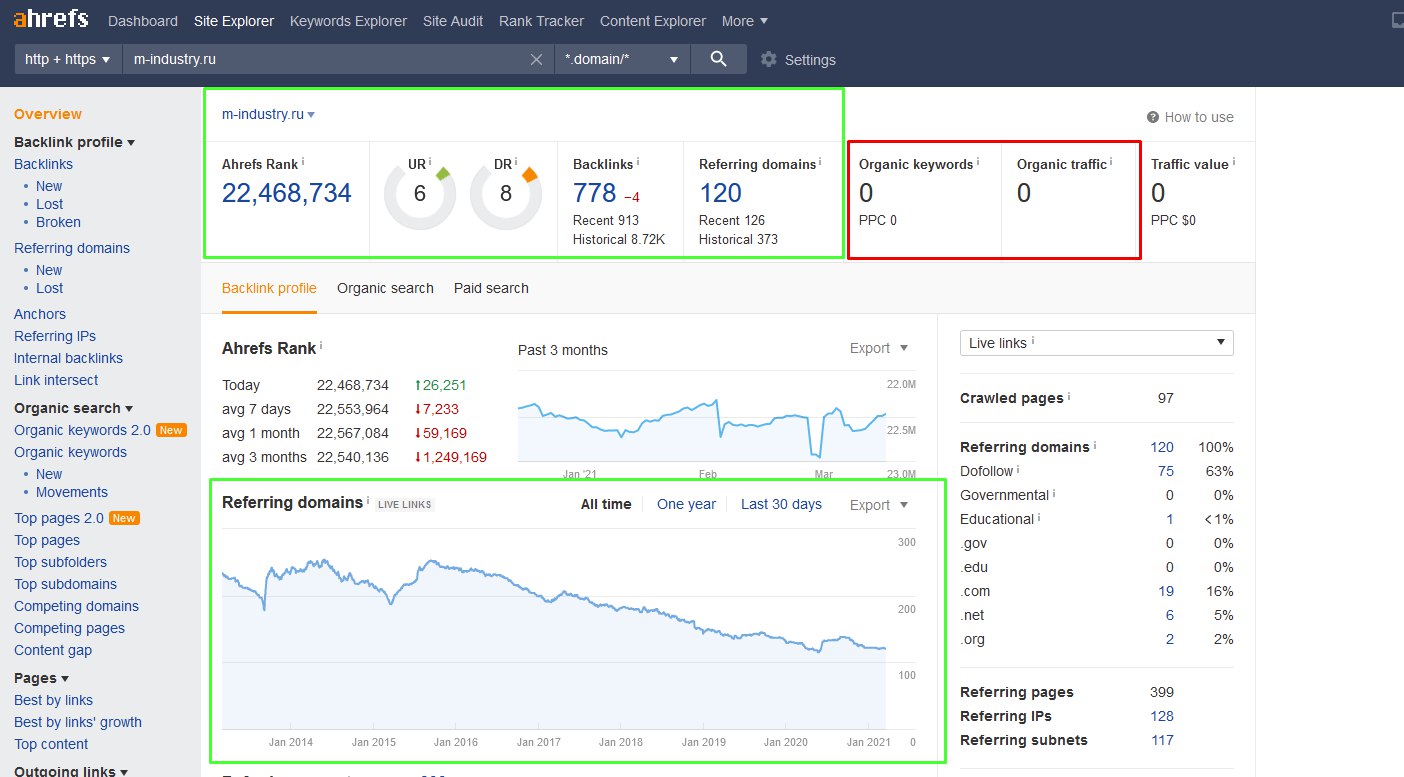The image size is (1404, 777).
Task: Open Anchors report in the sidebar
Action: click(x=40, y=314)
